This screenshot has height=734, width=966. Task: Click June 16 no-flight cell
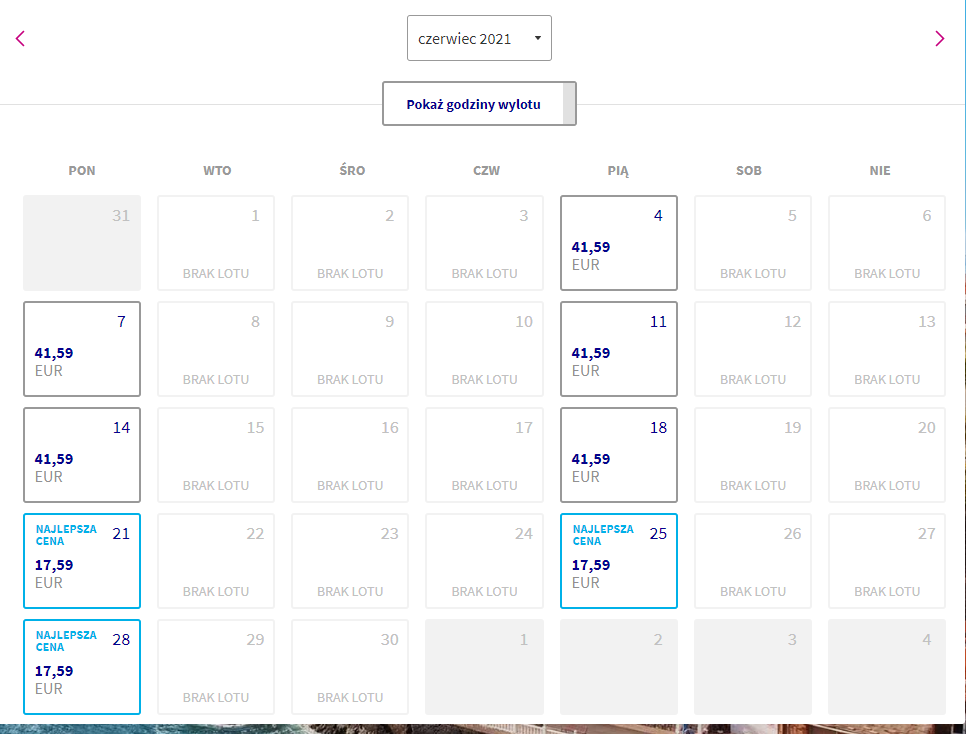(350, 455)
